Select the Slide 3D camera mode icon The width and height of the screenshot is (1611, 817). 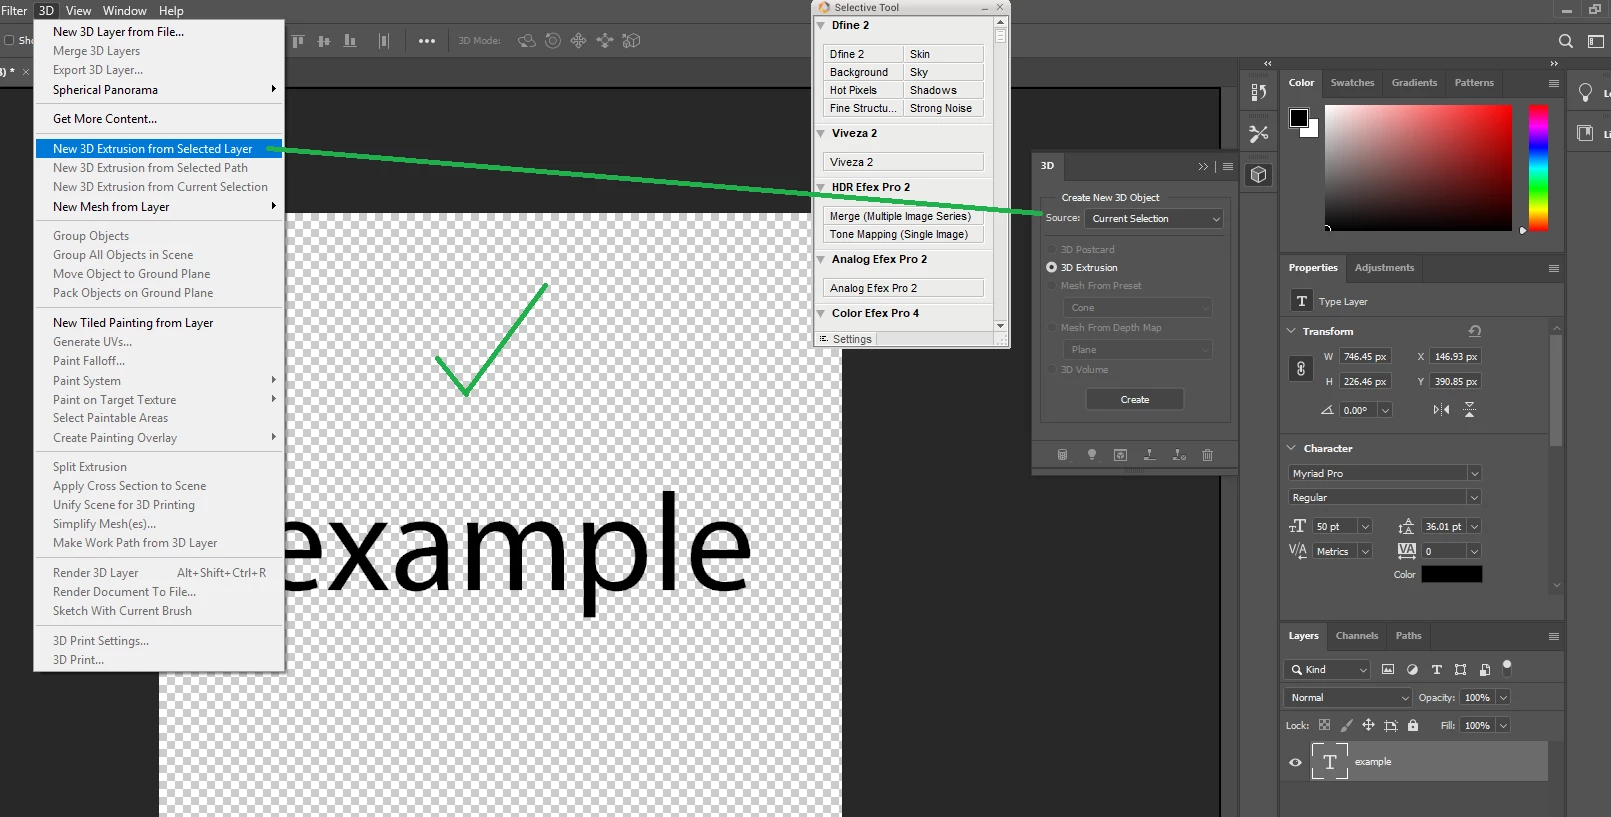605,41
